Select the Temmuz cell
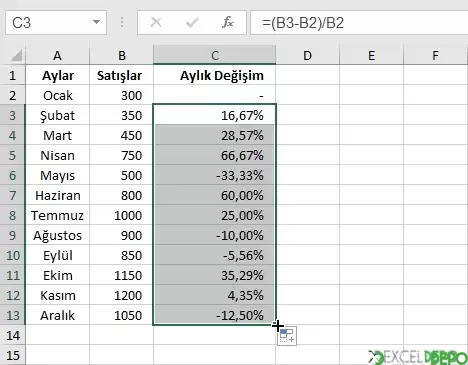The height and width of the screenshot is (365, 468). click(x=57, y=215)
